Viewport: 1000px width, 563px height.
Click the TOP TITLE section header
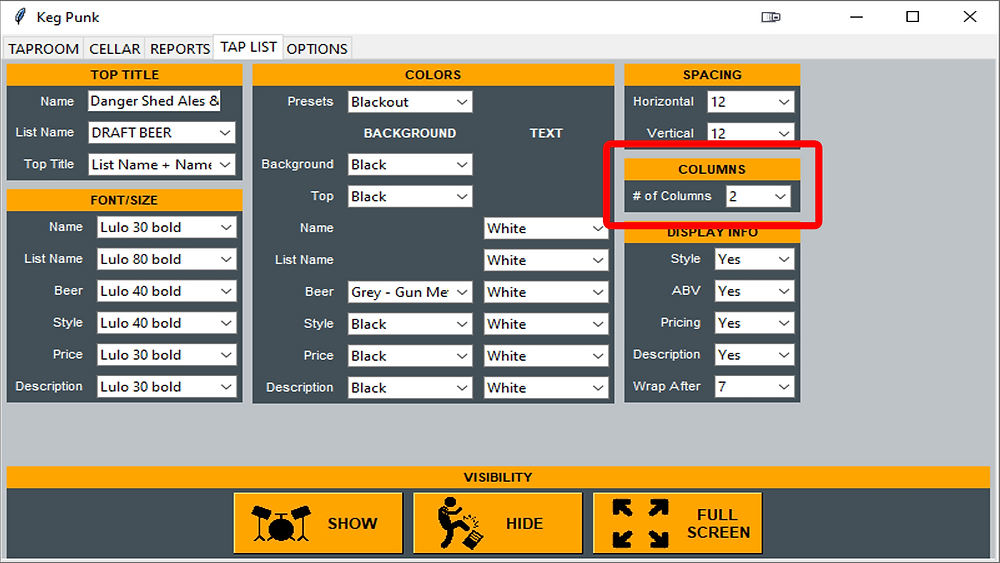click(x=124, y=75)
